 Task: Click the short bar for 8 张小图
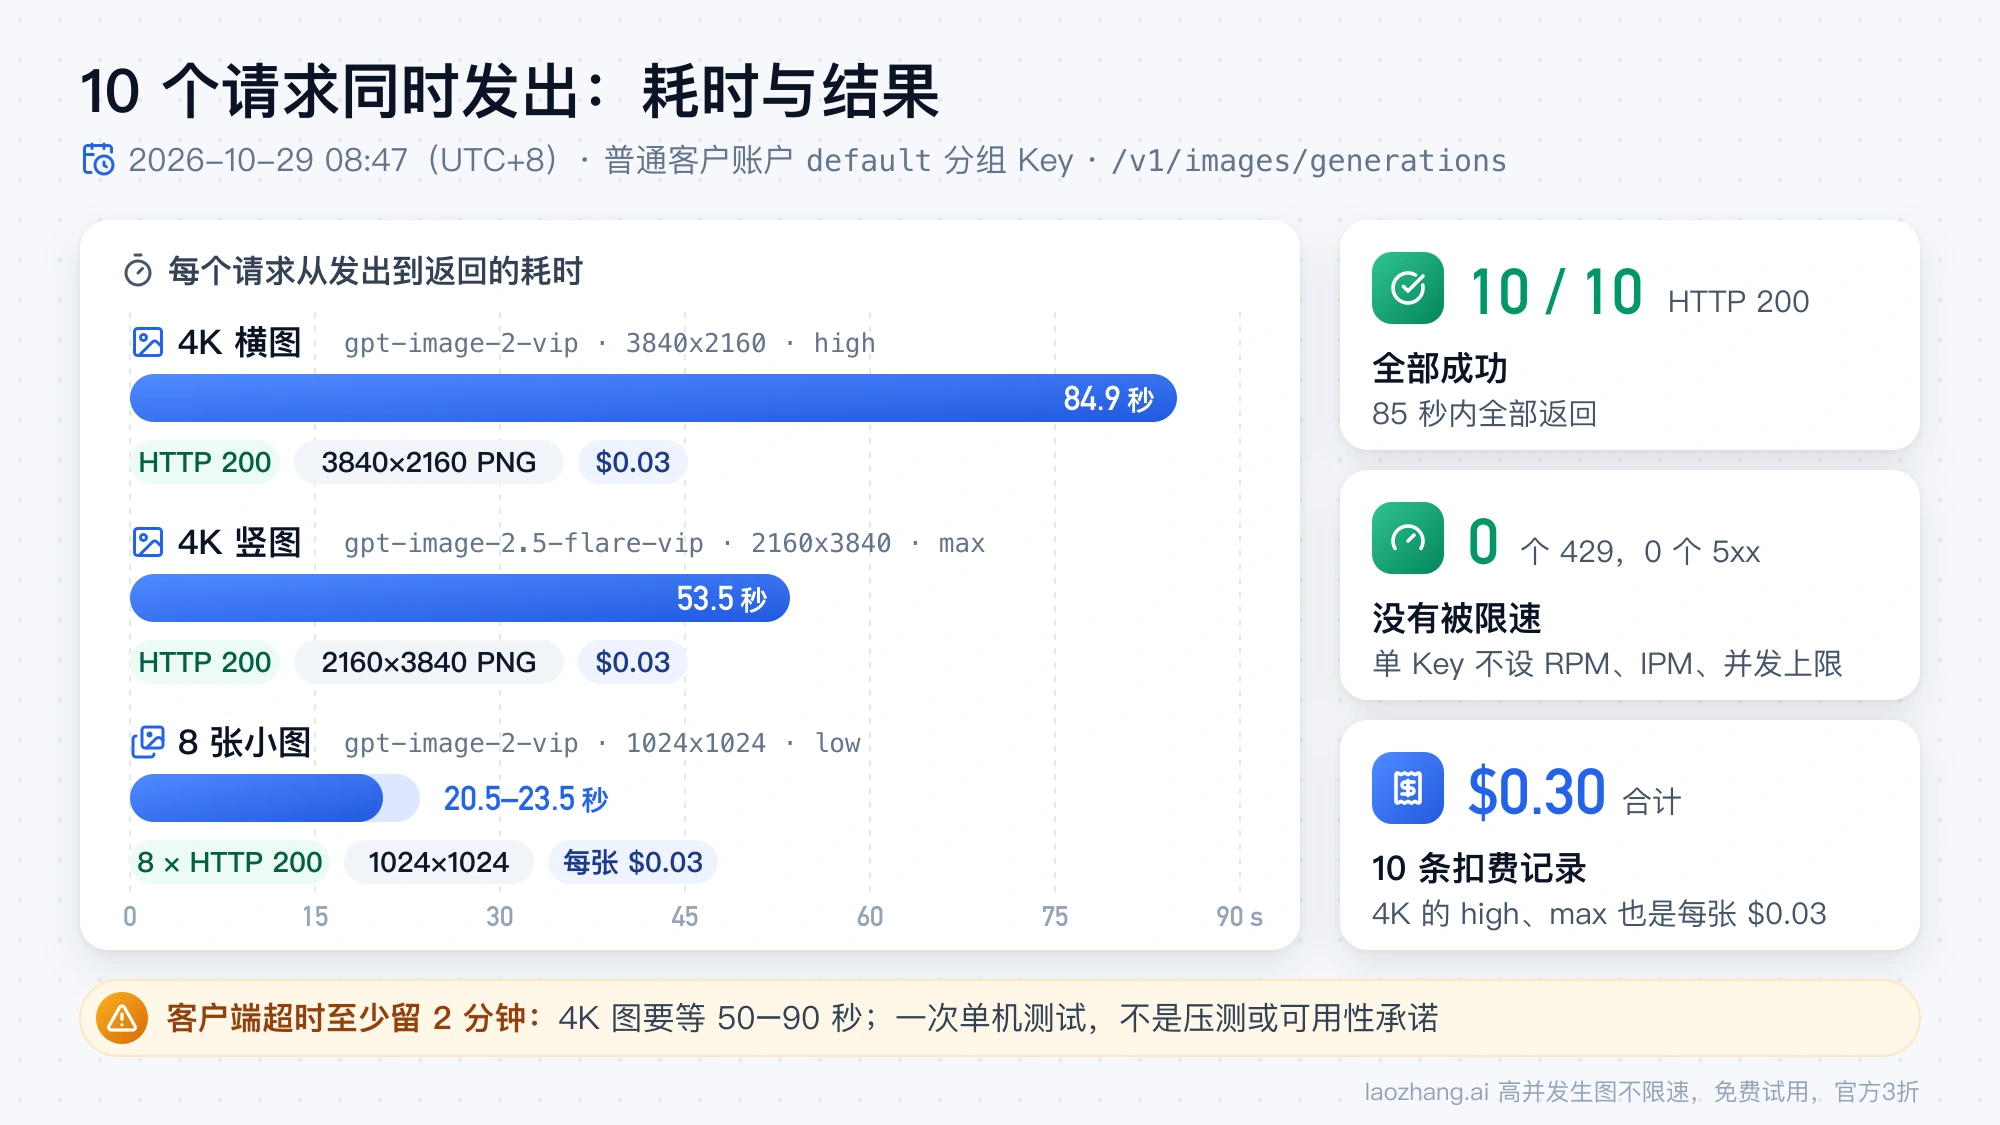[x=274, y=798]
